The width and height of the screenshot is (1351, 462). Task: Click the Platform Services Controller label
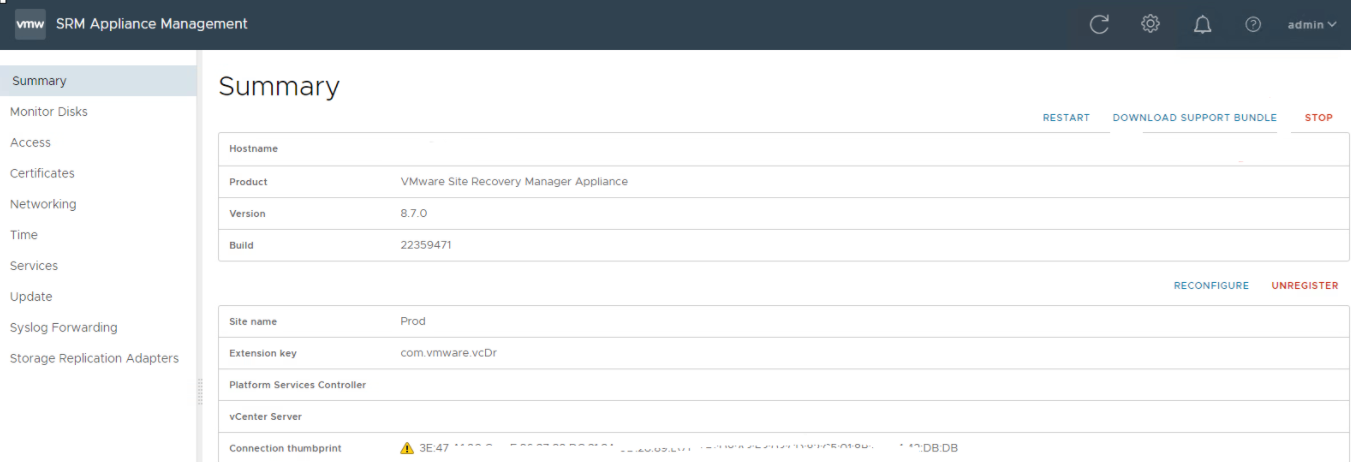pyautogui.click(x=298, y=385)
